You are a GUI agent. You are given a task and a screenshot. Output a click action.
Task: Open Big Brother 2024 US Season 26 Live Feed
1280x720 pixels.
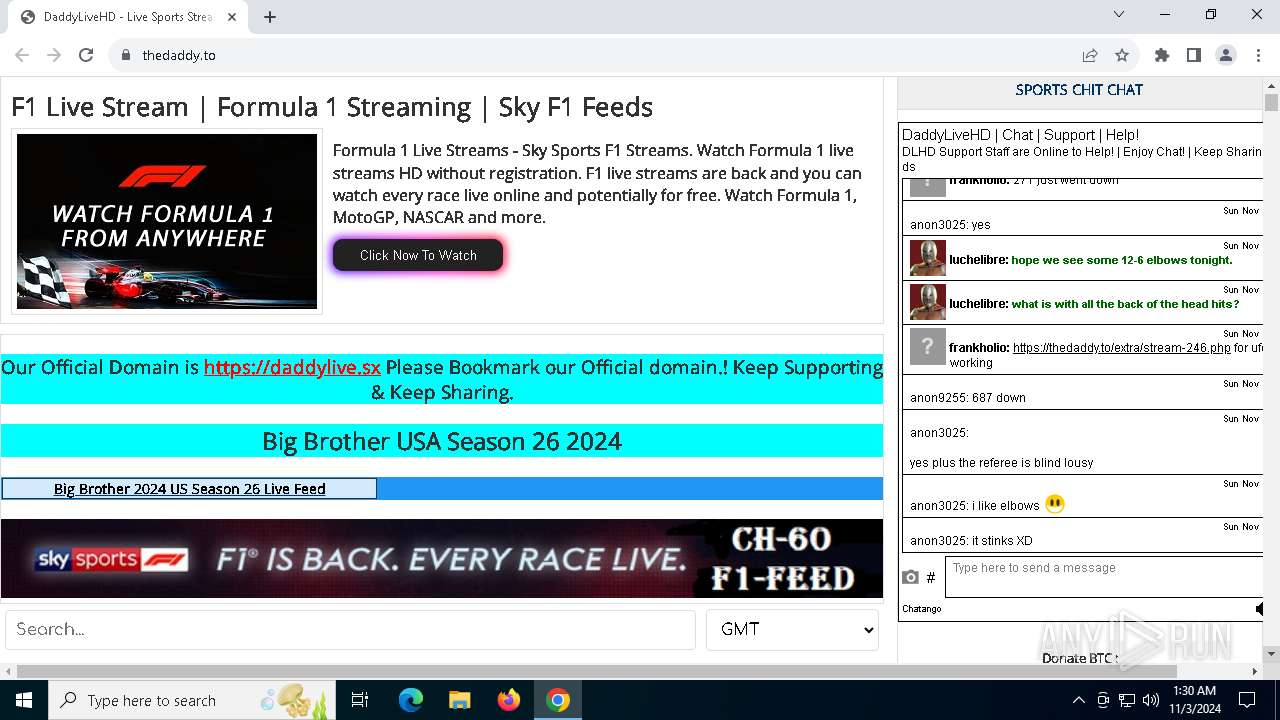[190, 489]
